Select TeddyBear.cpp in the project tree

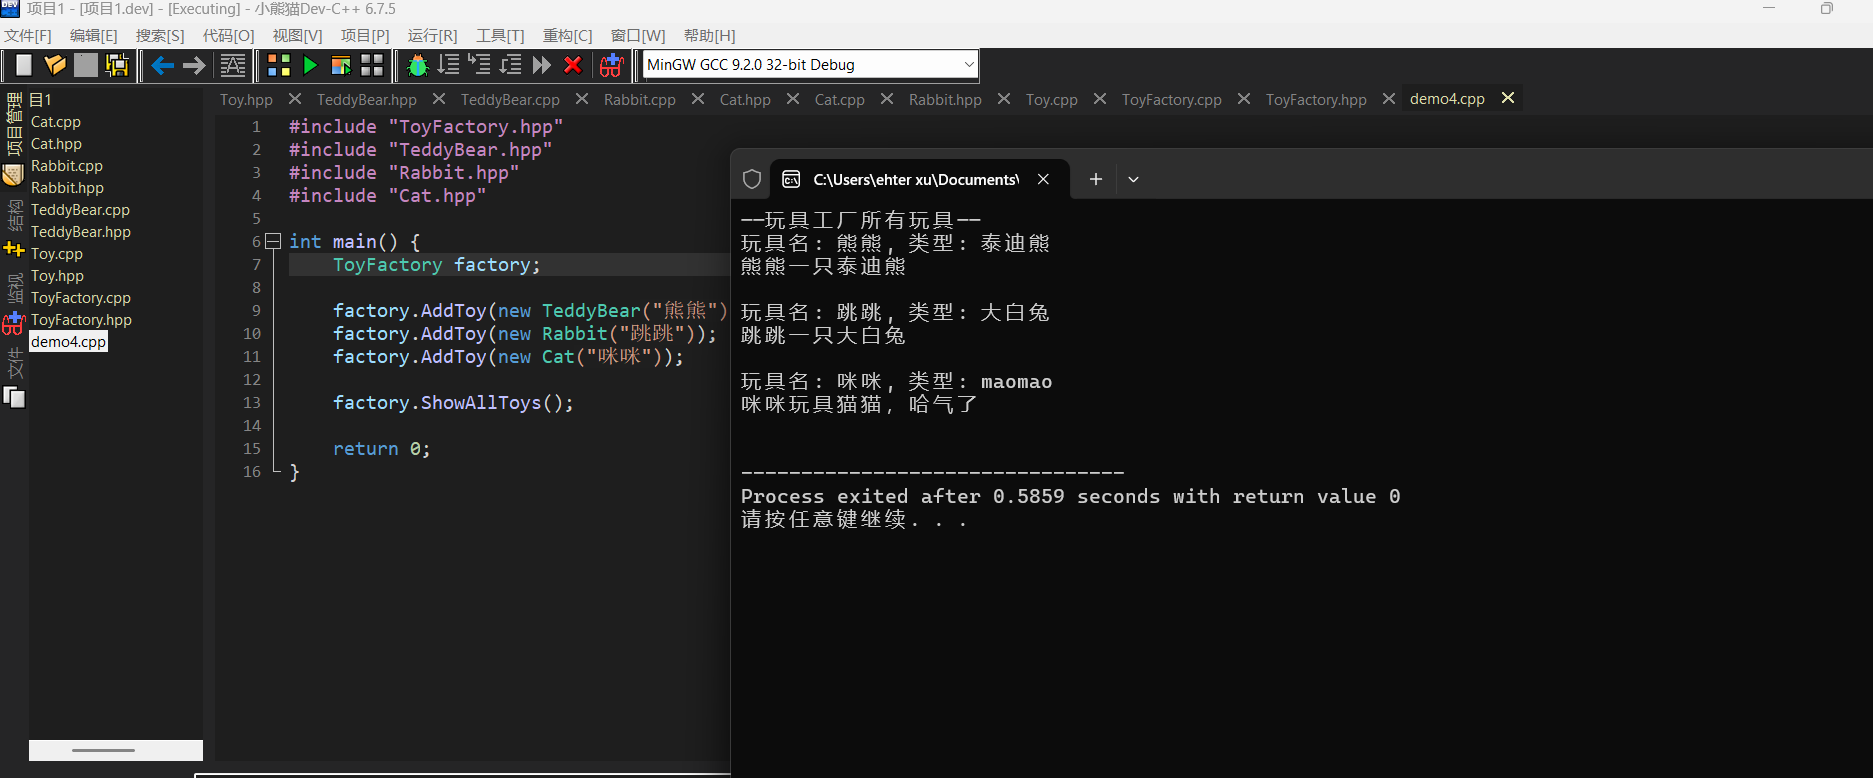[x=80, y=210]
